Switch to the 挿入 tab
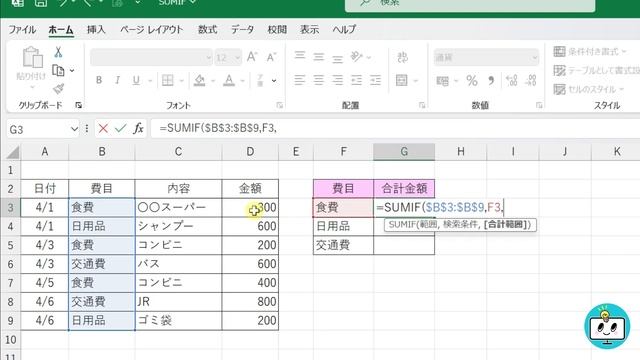640x360 pixels. [x=96, y=30]
